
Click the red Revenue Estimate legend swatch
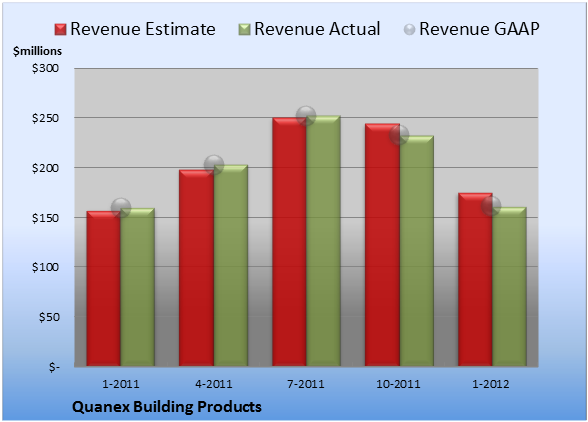[60, 30]
